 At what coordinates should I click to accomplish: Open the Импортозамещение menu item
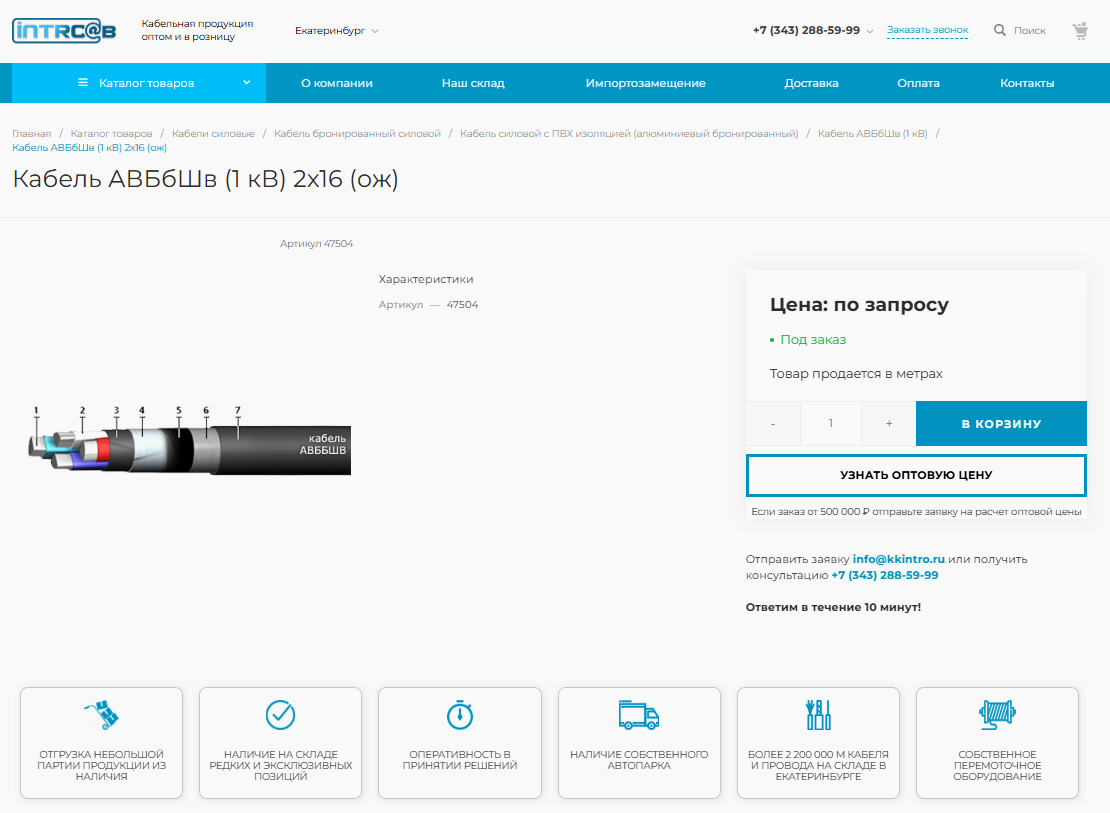tap(645, 83)
